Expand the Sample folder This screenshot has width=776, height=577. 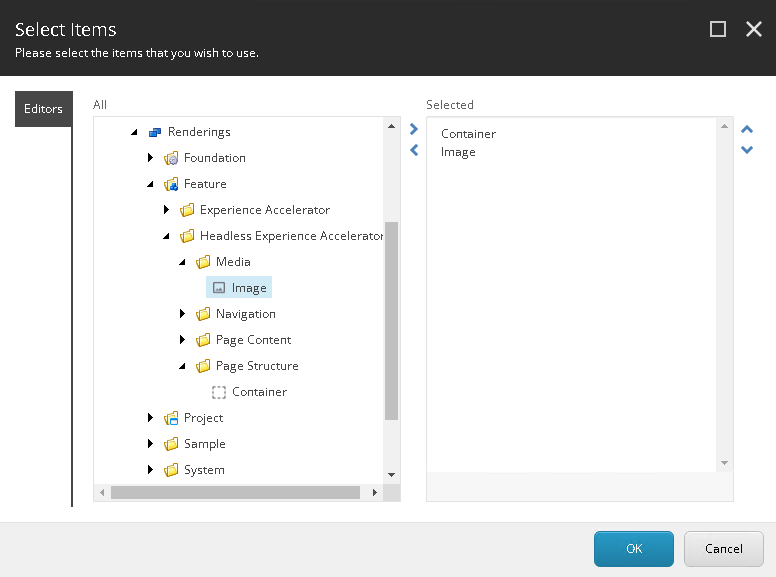[x=150, y=443]
